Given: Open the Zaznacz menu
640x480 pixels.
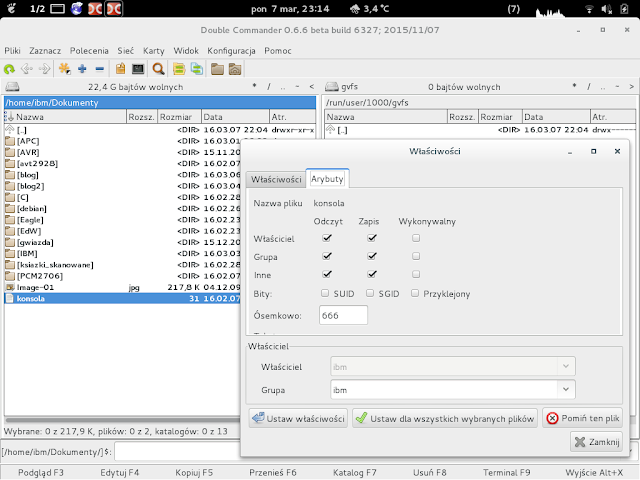Looking at the screenshot, I should click(45, 51).
